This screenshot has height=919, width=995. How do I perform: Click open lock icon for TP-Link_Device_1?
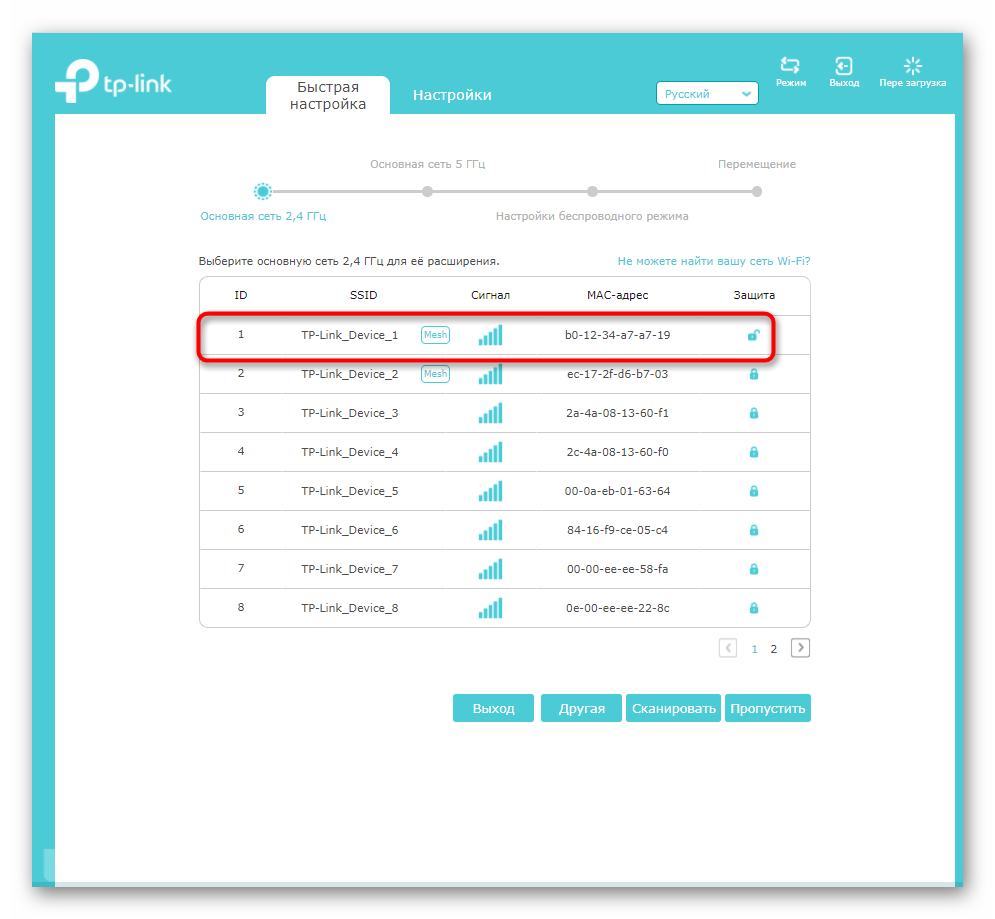(753, 335)
